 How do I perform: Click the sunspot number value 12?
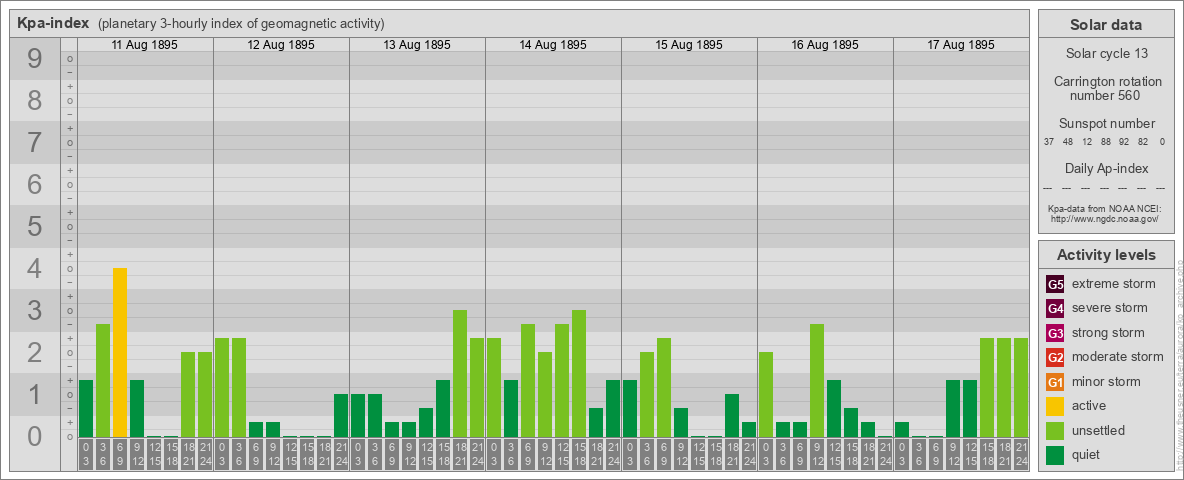coord(1087,142)
